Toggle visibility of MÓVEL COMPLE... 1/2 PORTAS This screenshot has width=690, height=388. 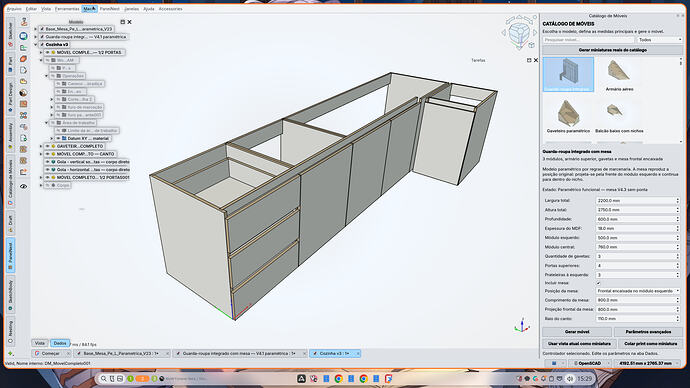[47, 52]
